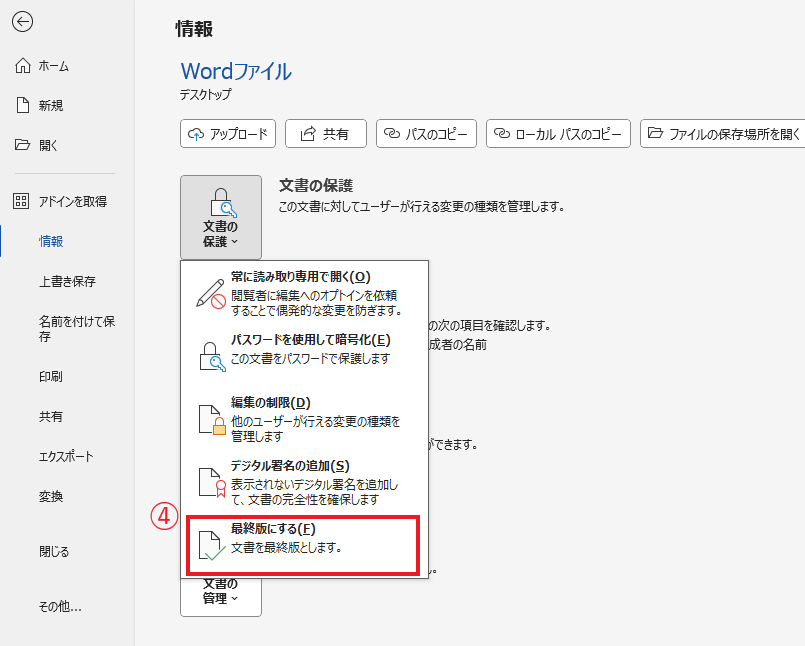The image size is (805, 646).
Task: Click the アップロード button
Action: tap(227, 133)
